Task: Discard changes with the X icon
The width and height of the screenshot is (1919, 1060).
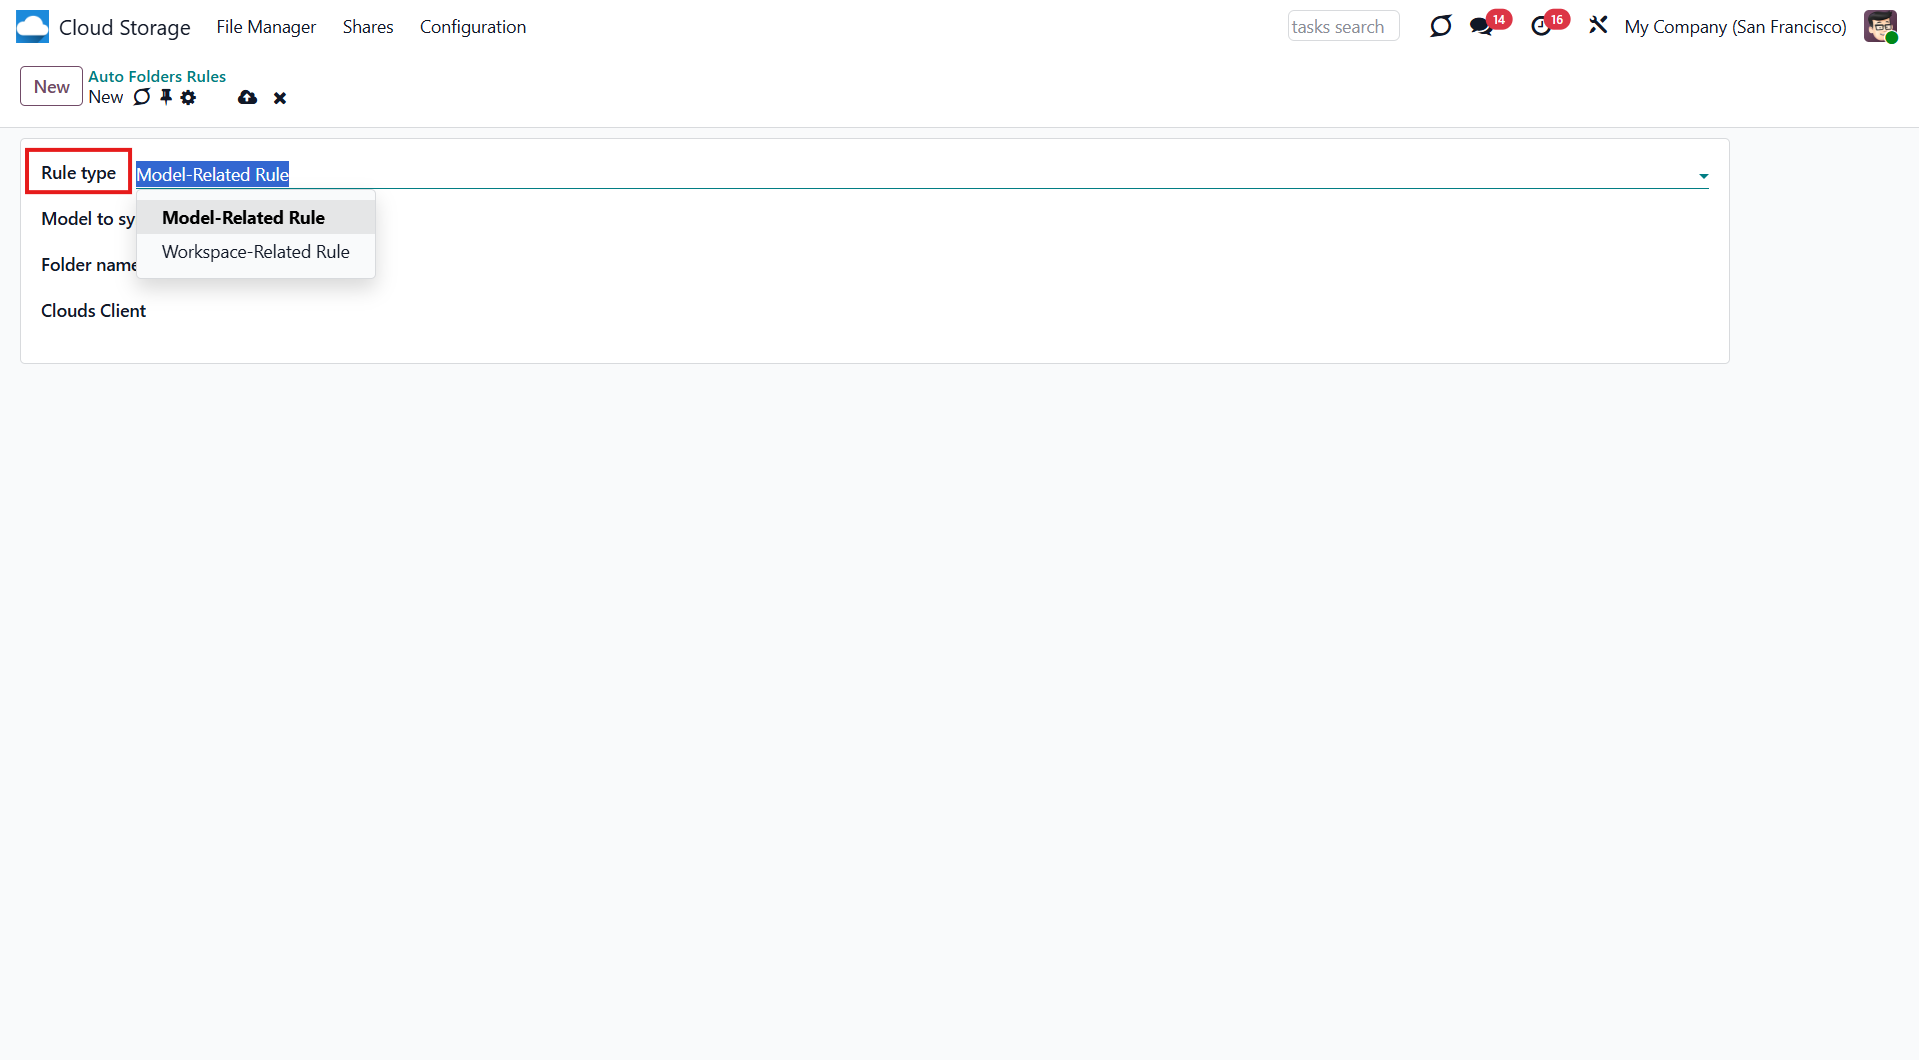Action: 280,98
